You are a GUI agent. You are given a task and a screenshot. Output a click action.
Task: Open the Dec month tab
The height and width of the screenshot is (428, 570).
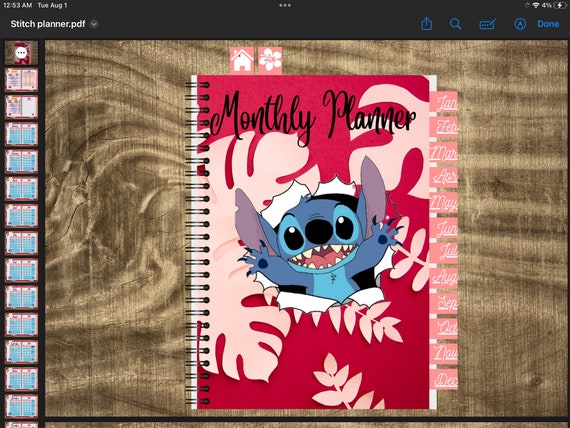pyautogui.click(x=444, y=380)
